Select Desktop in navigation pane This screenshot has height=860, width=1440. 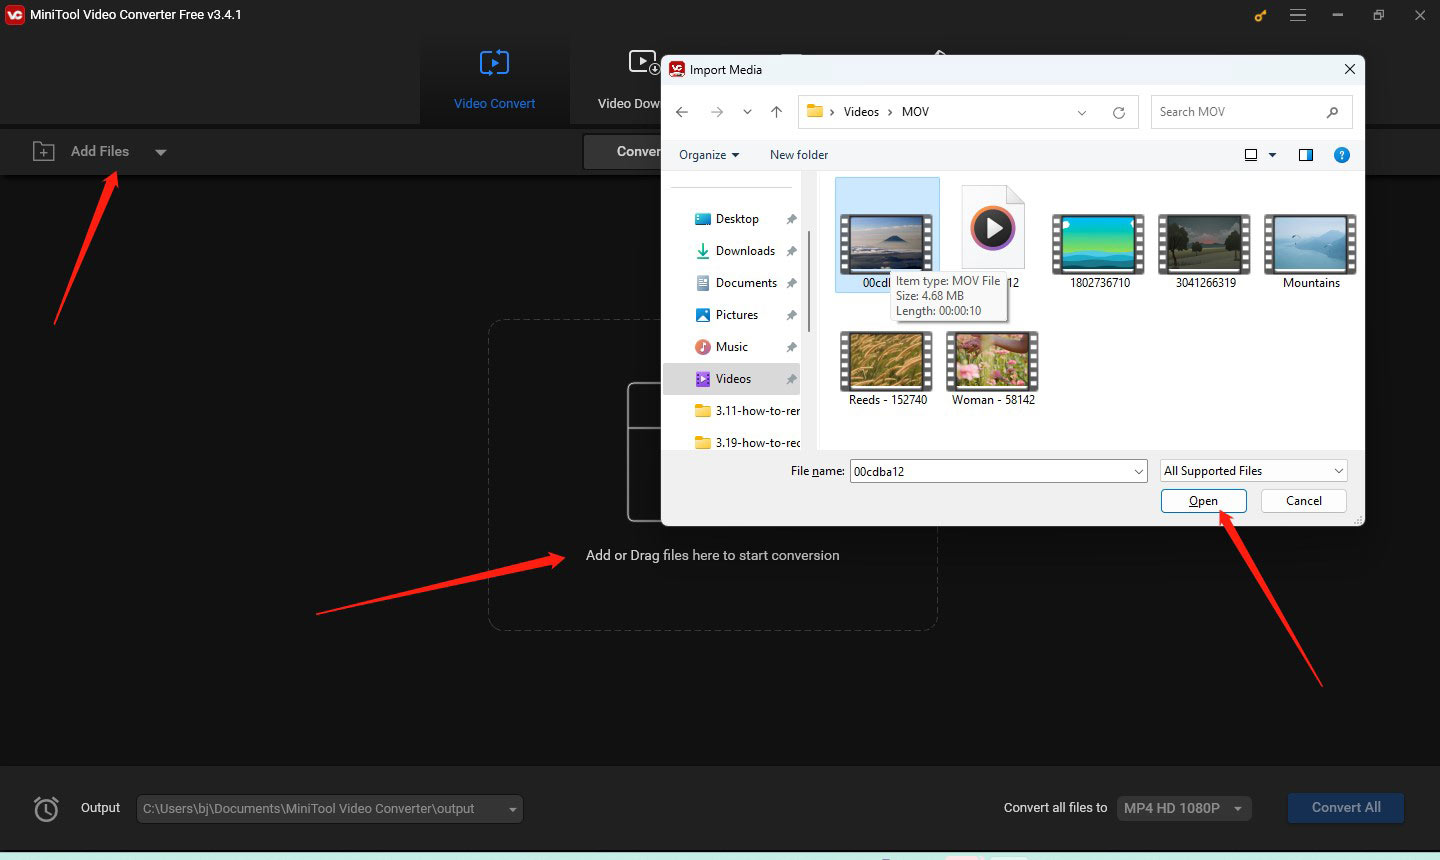[x=737, y=219]
